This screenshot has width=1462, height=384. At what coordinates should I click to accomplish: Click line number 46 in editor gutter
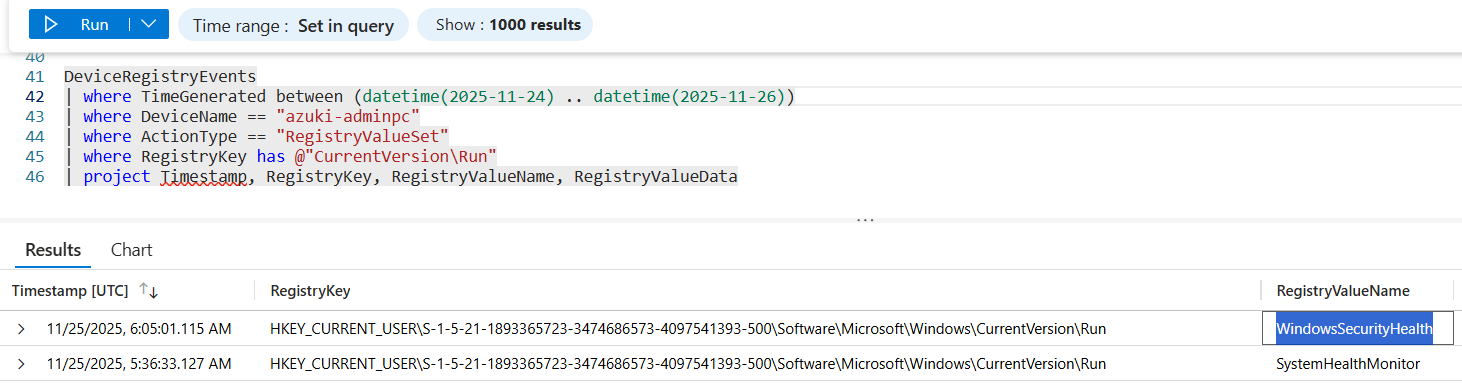click(35, 177)
